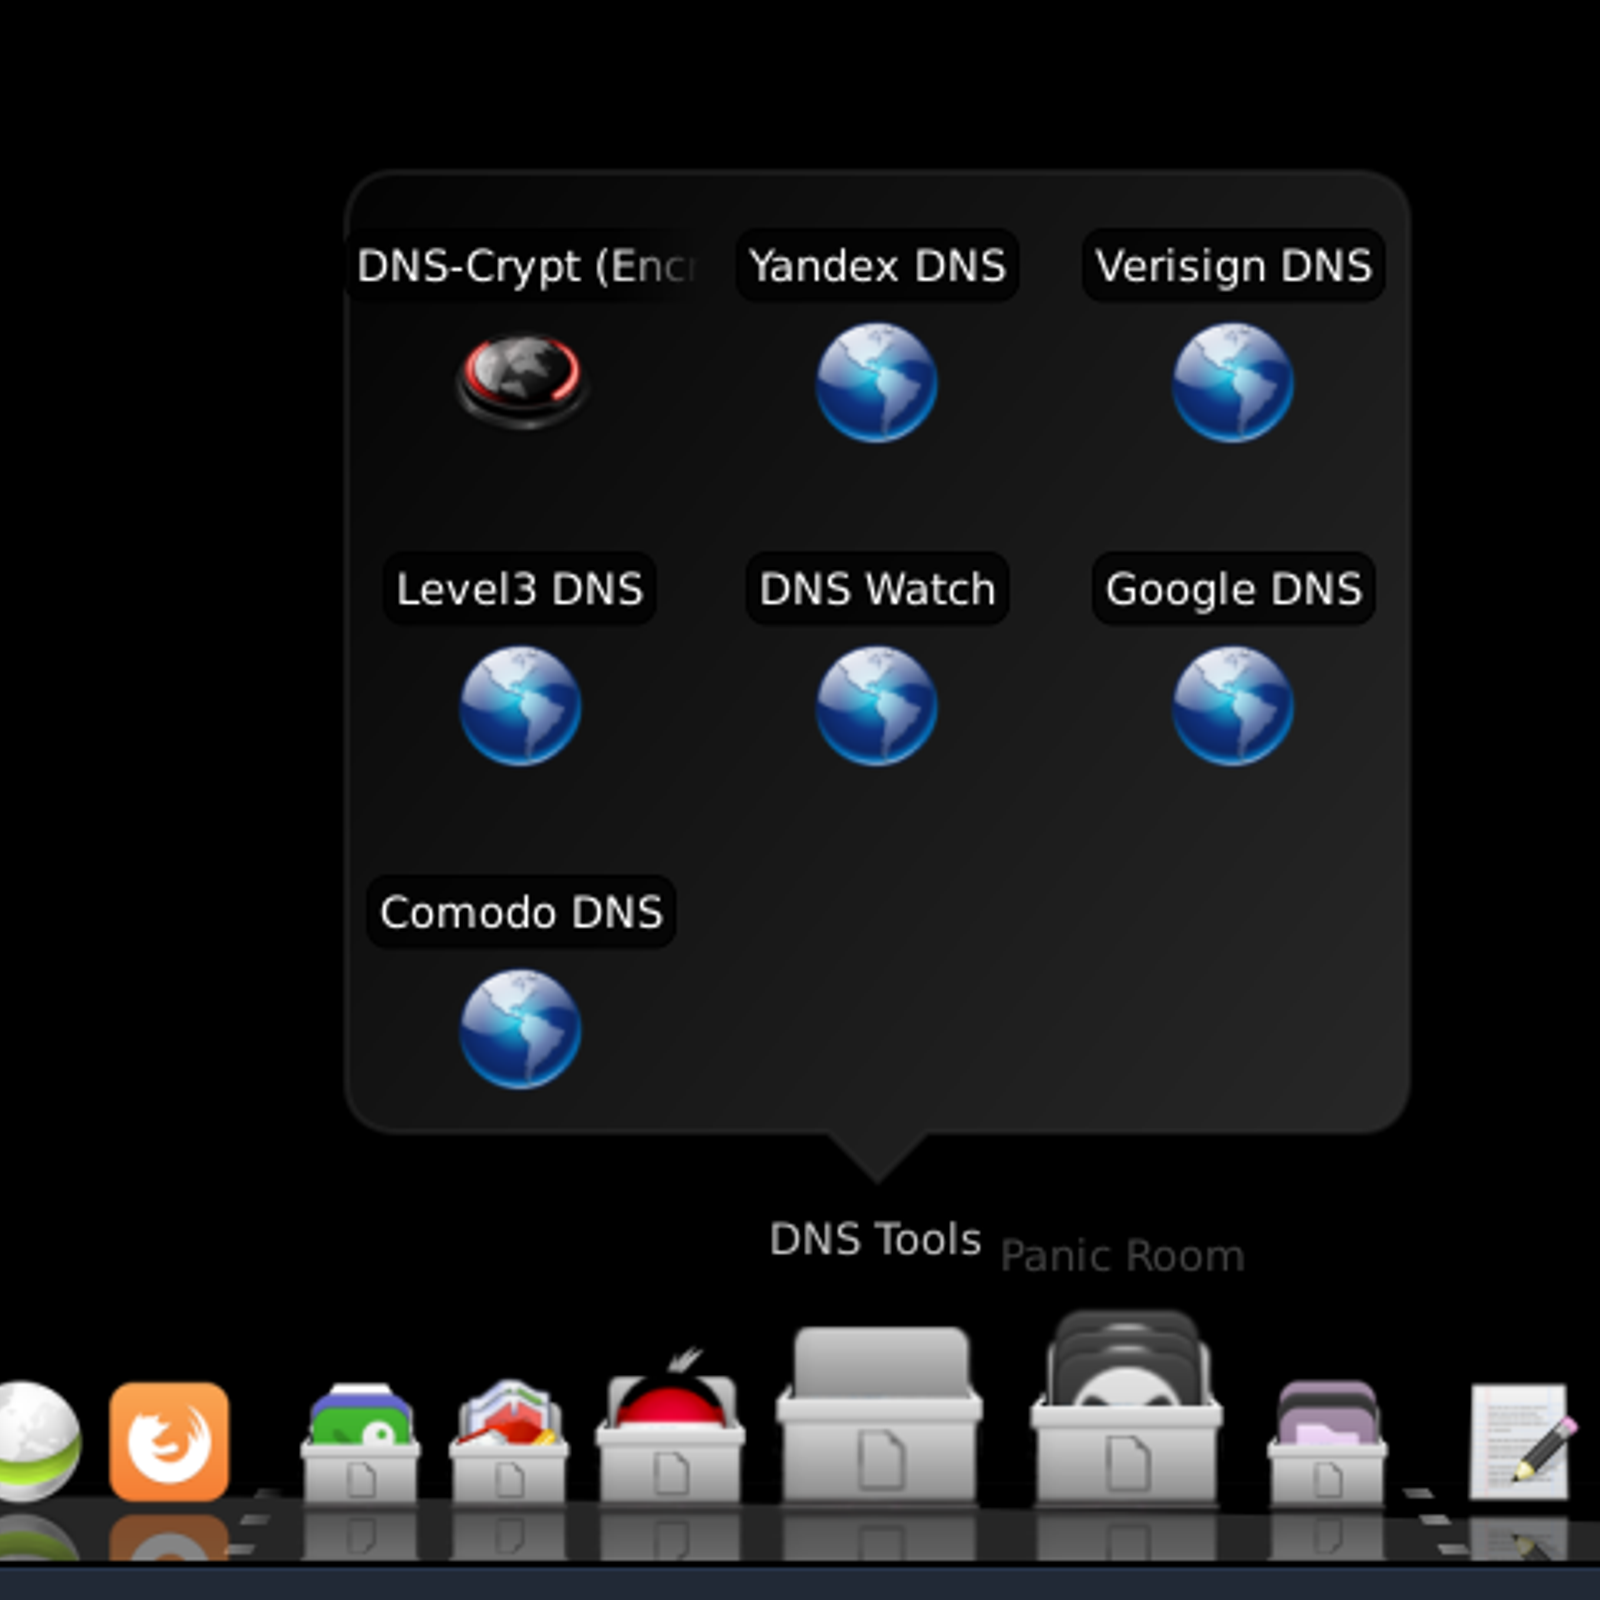Click the DNS Watch label
Screen dimensions: 1600x1600
(x=877, y=589)
